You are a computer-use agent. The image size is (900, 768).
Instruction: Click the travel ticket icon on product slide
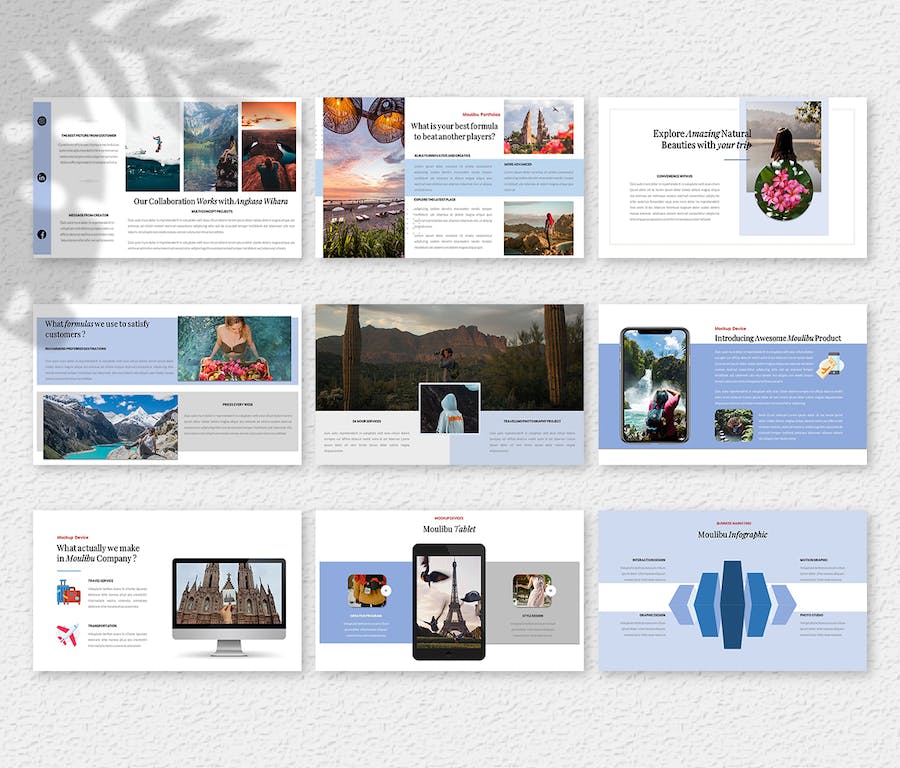coord(828,368)
